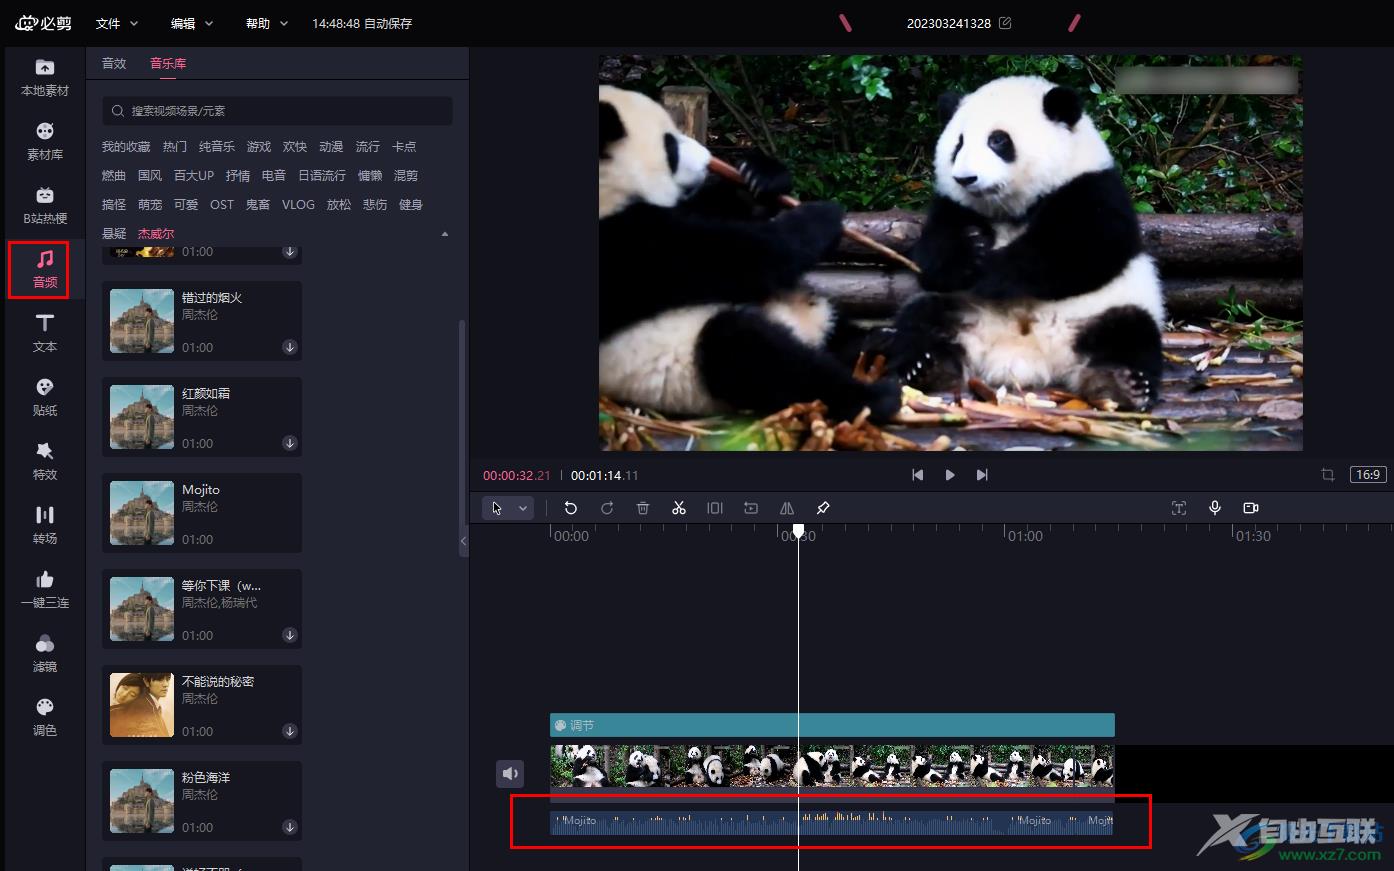Play the preview video

coord(950,475)
